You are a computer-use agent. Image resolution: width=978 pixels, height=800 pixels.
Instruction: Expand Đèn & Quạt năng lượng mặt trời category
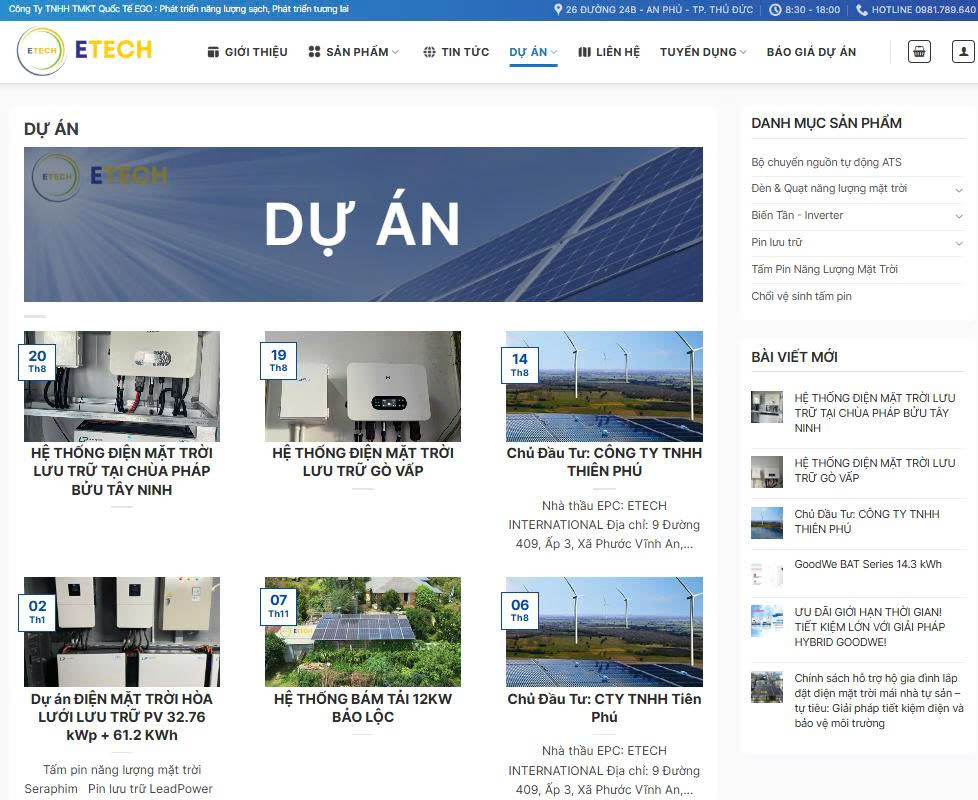pyautogui.click(x=958, y=189)
